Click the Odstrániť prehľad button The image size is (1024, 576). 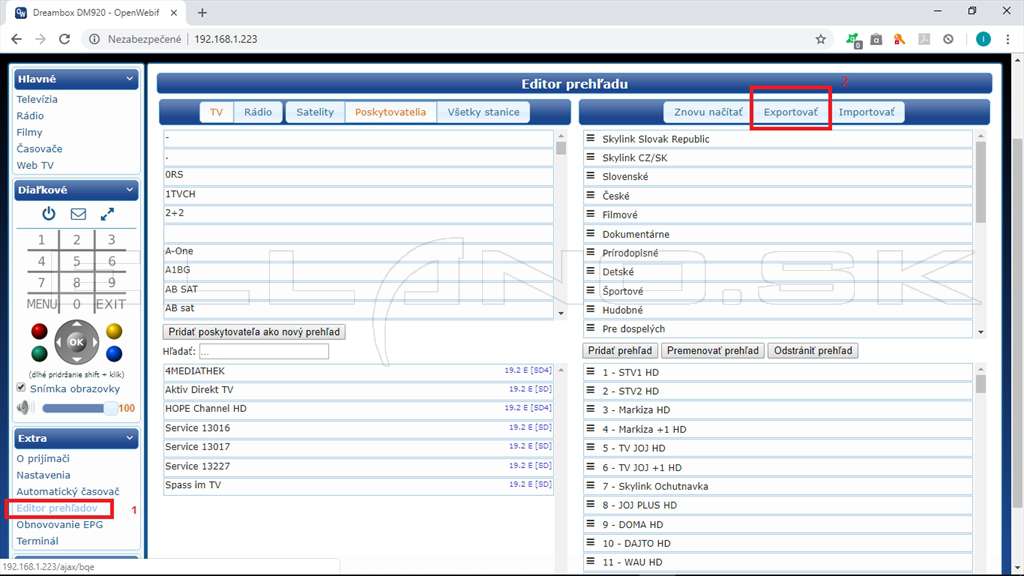pyautogui.click(x=813, y=351)
